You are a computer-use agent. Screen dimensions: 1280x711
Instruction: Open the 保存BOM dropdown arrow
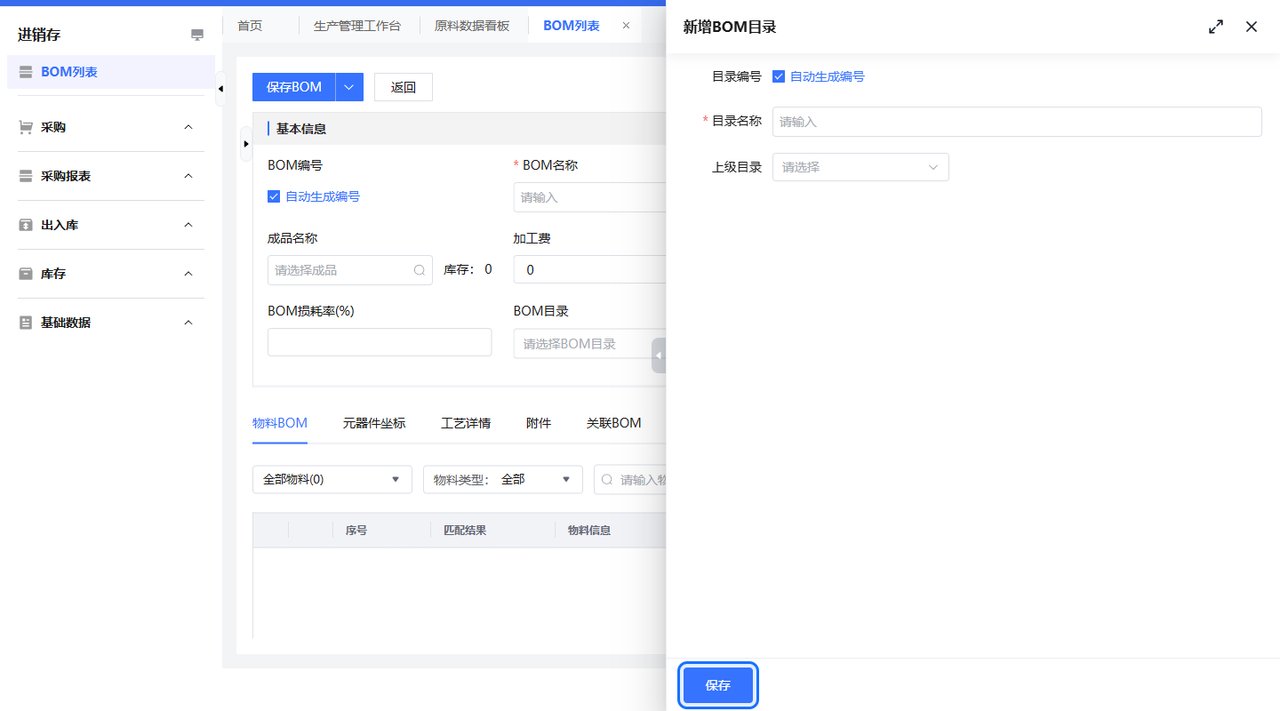[x=349, y=87]
